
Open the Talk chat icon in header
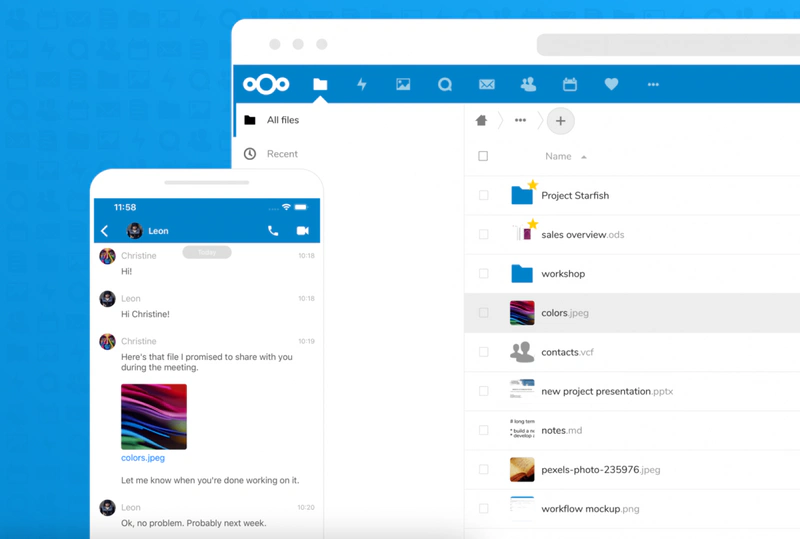pyautogui.click(x=445, y=84)
